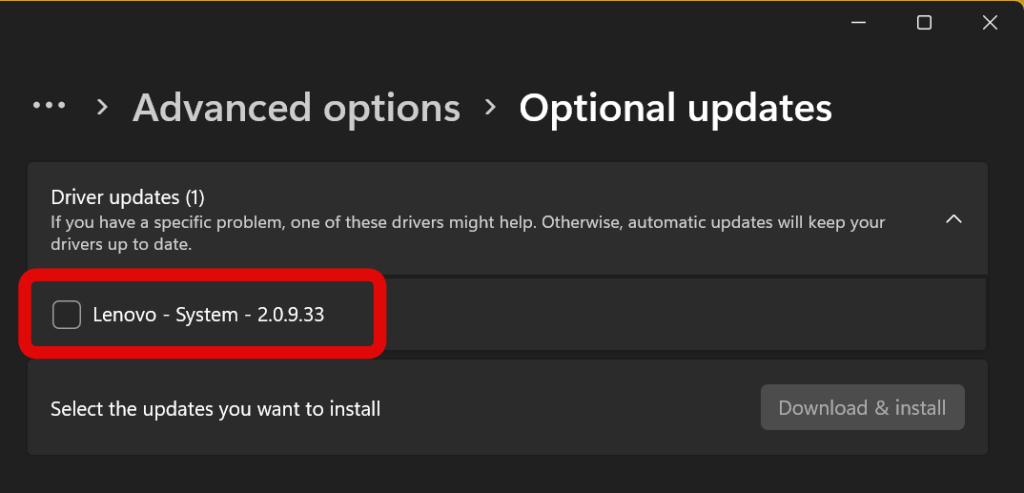Minimize the Settings window
This screenshot has width=1024, height=493.
pyautogui.click(x=858, y=22)
